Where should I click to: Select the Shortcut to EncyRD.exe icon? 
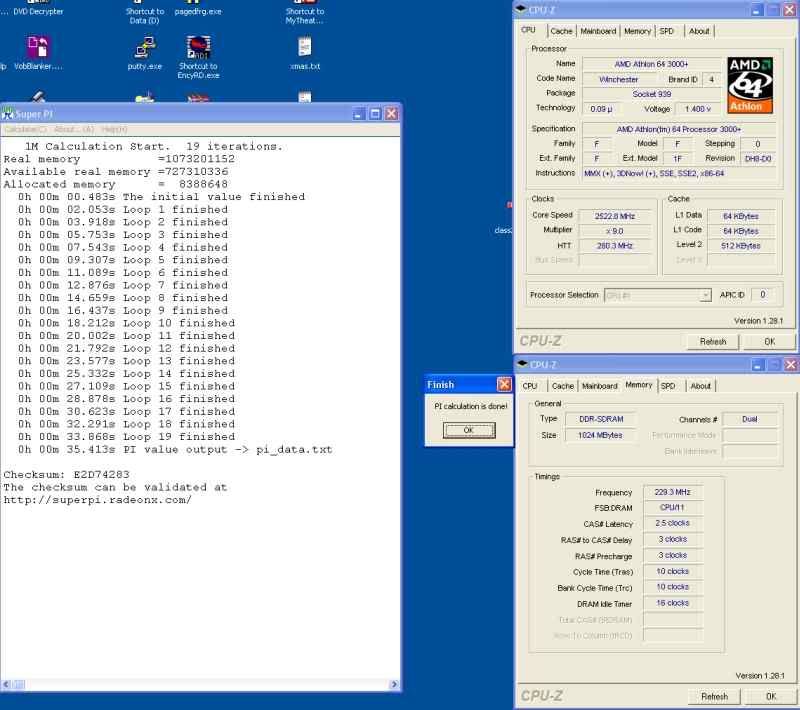198,47
